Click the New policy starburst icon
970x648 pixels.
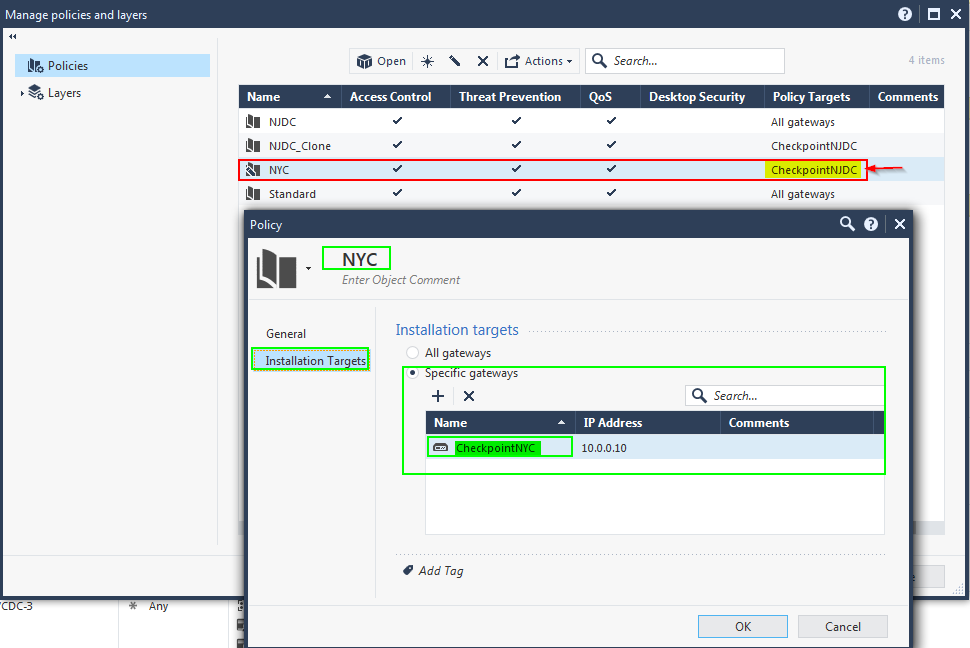[x=427, y=61]
